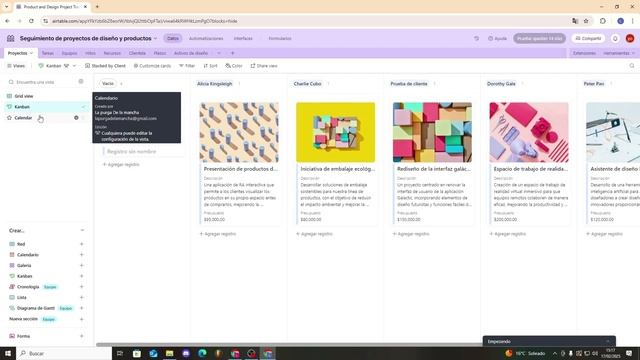The image size is (640, 360).
Task: Select Kanban view in sidebar
Action: (x=46, y=107)
